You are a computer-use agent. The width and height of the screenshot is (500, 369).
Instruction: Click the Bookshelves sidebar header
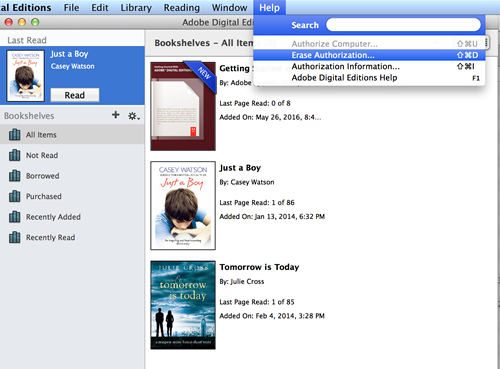coord(29,116)
